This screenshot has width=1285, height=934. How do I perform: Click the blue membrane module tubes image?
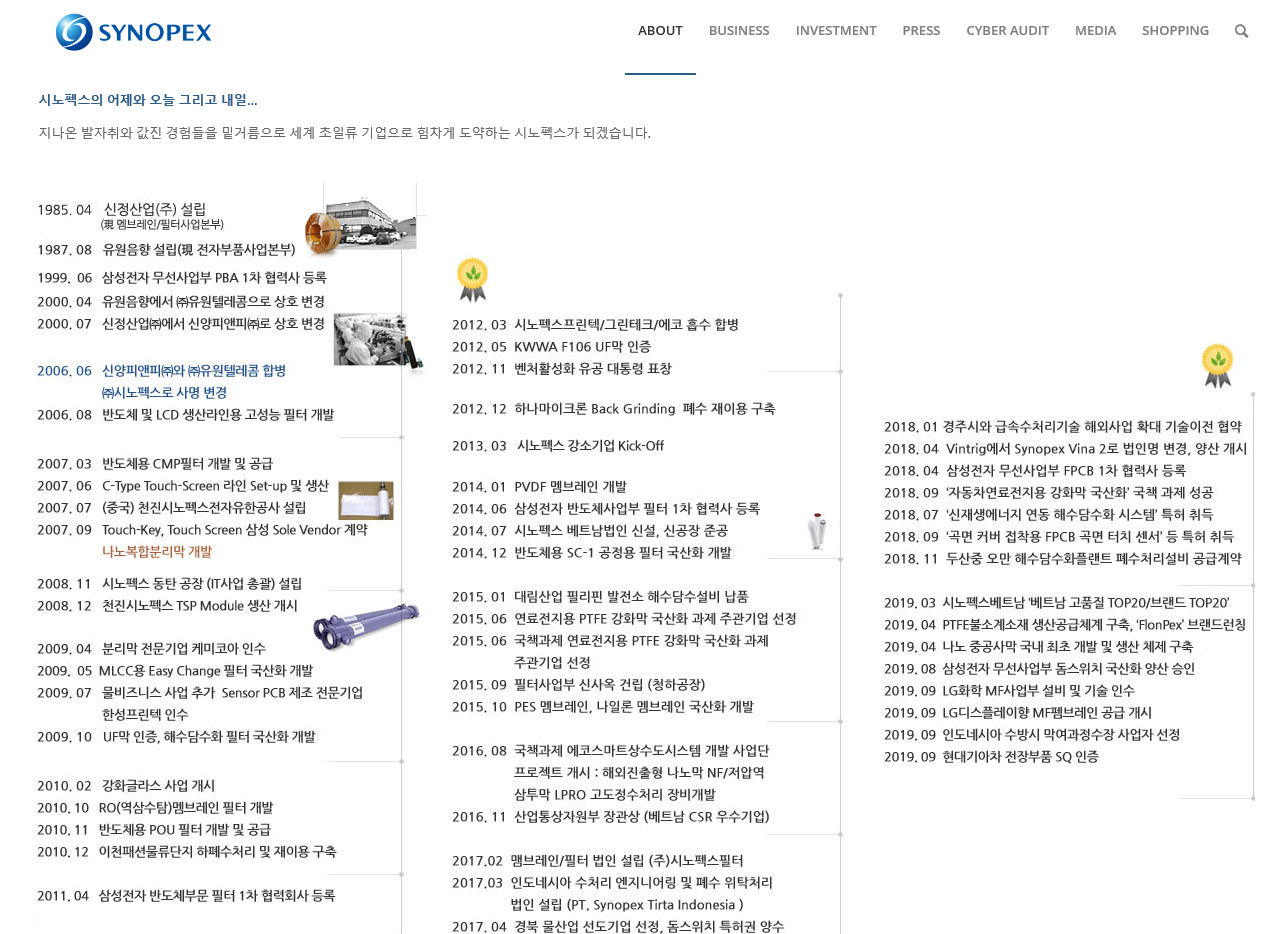click(x=364, y=625)
